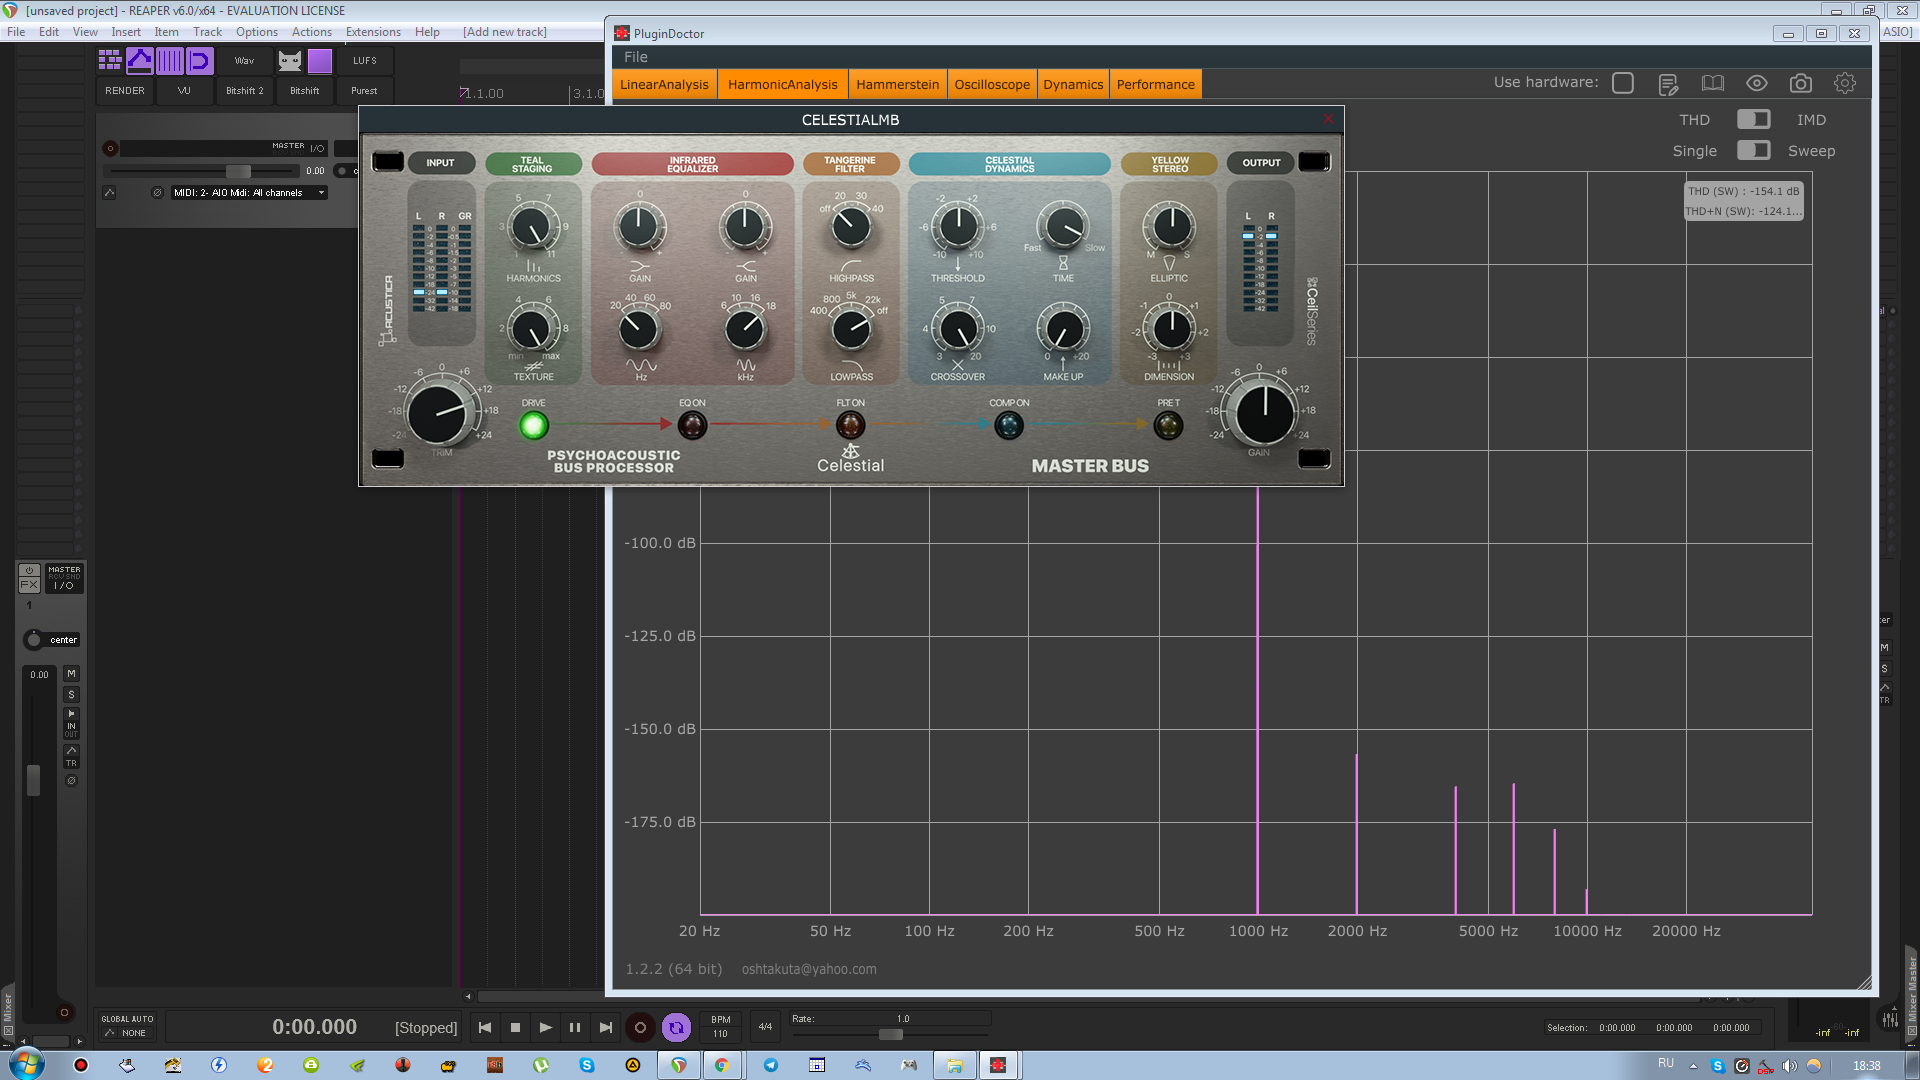This screenshot has height=1080, width=1920.
Task: Click the transport Record button
Action: click(640, 1027)
